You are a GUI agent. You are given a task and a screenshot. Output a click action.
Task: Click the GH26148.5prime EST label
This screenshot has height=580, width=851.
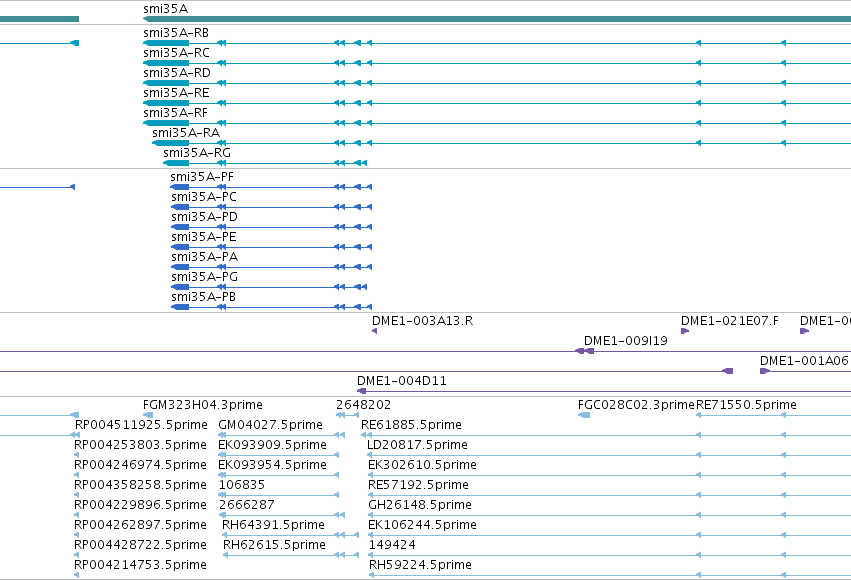[420, 506]
